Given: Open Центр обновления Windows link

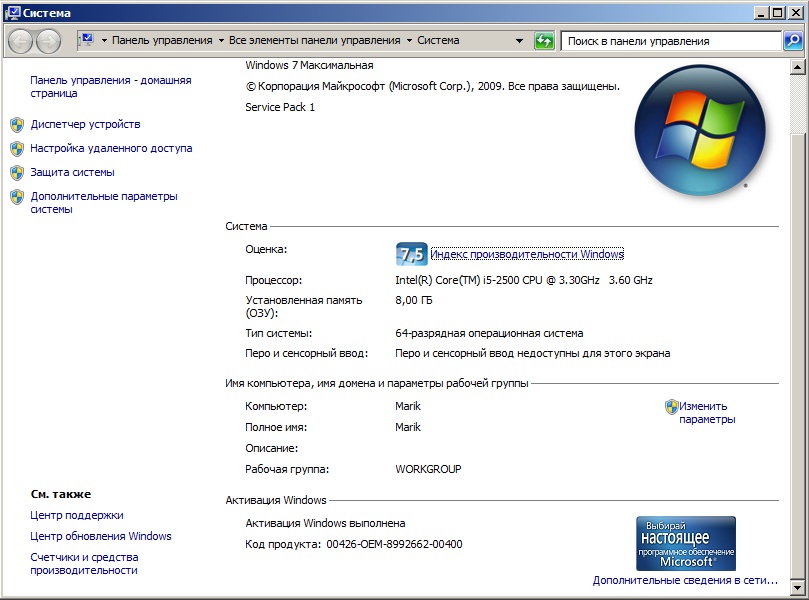Looking at the screenshot, I should tap(101, 536).
